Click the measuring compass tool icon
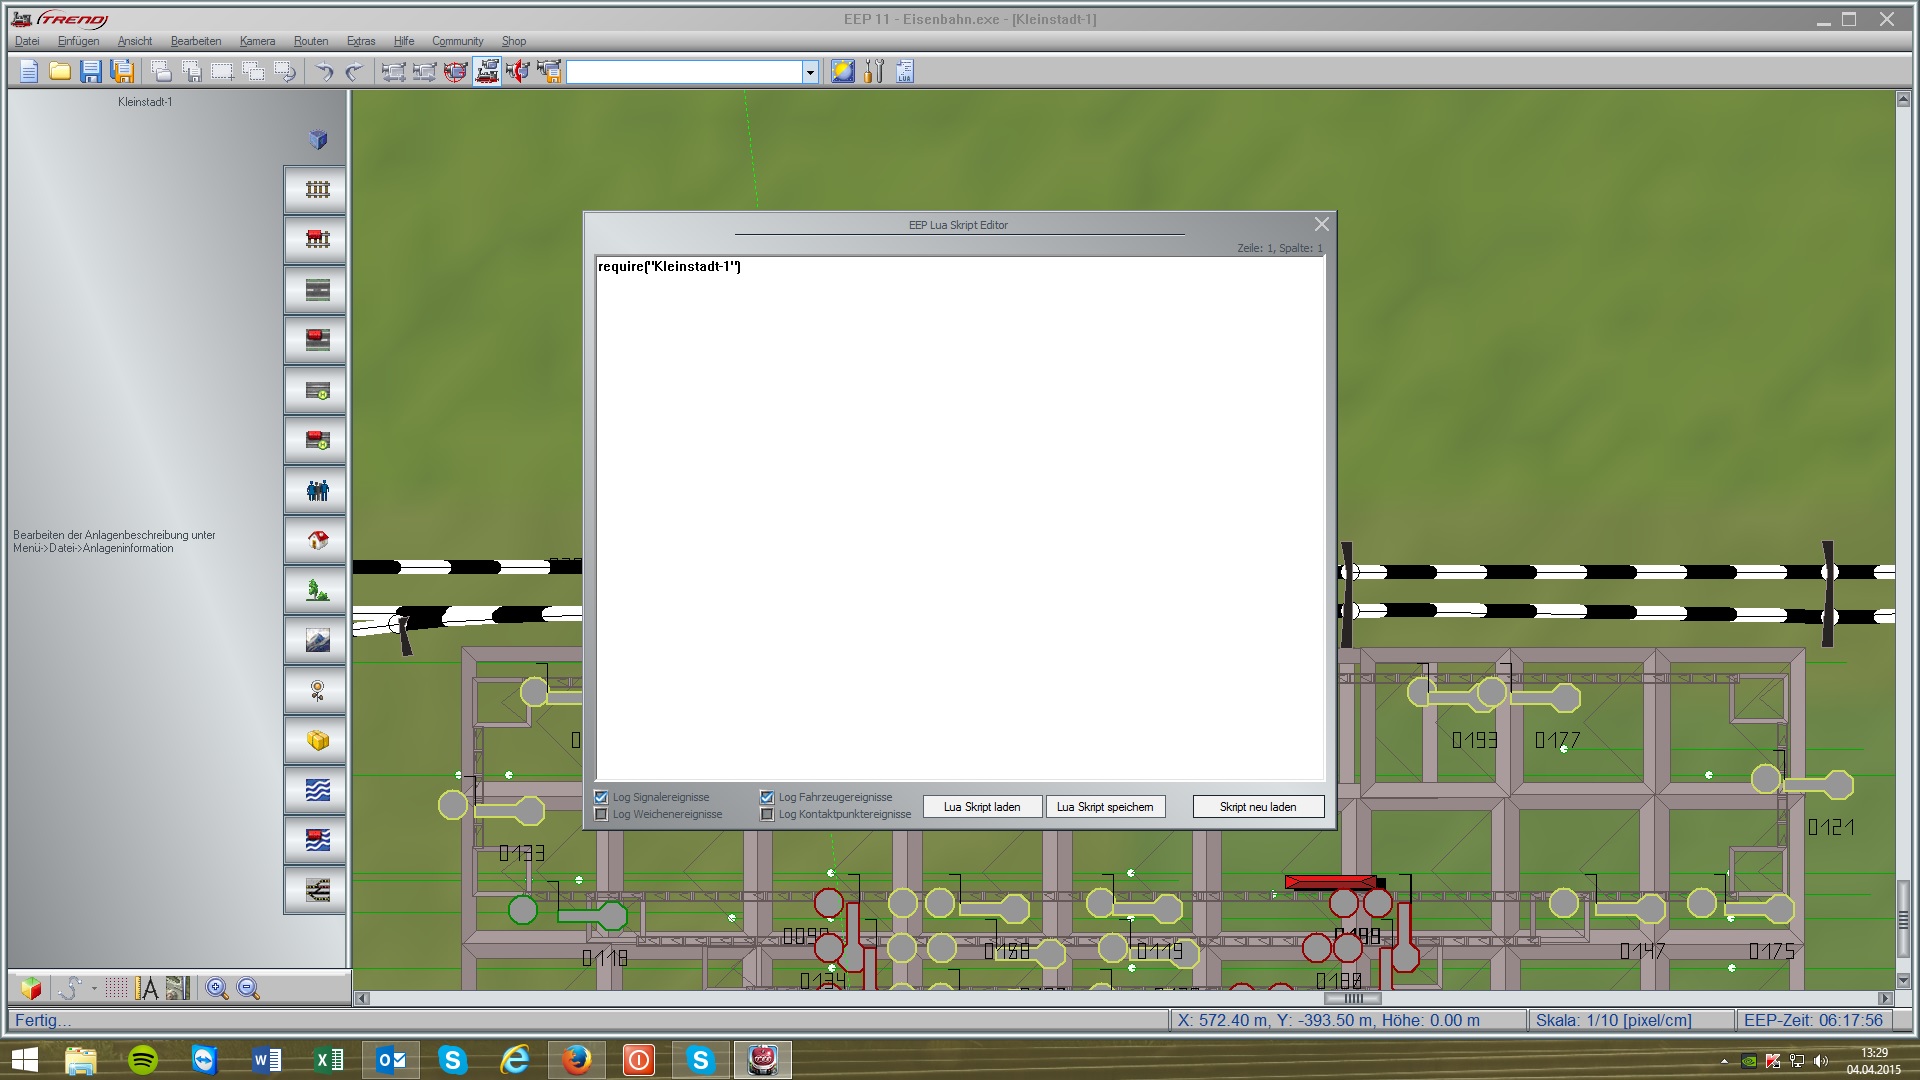The width and height of the screenshot is (1920, 1080). [147, 988]
